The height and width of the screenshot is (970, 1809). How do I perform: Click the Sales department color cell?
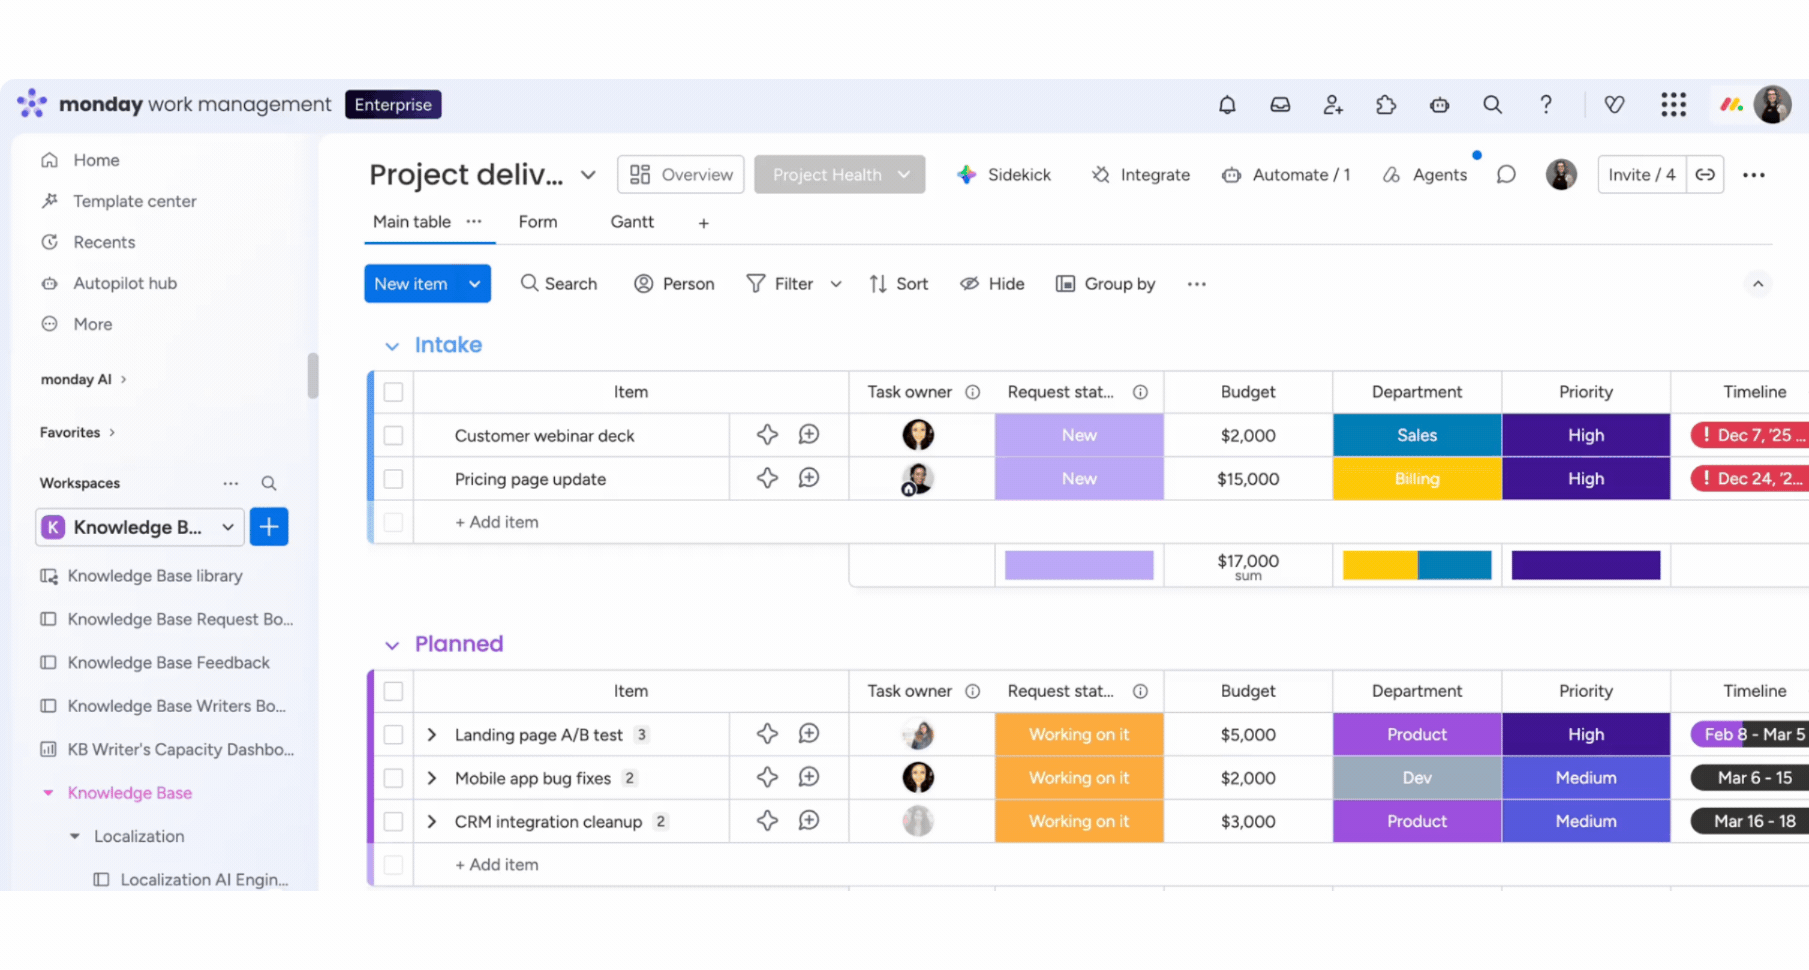[1416, 435]
